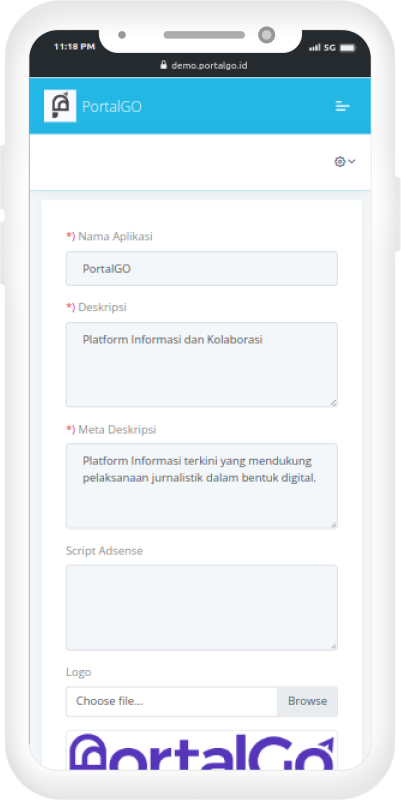
Task: Click the signal strength icon in status bar
Action: 314,47
